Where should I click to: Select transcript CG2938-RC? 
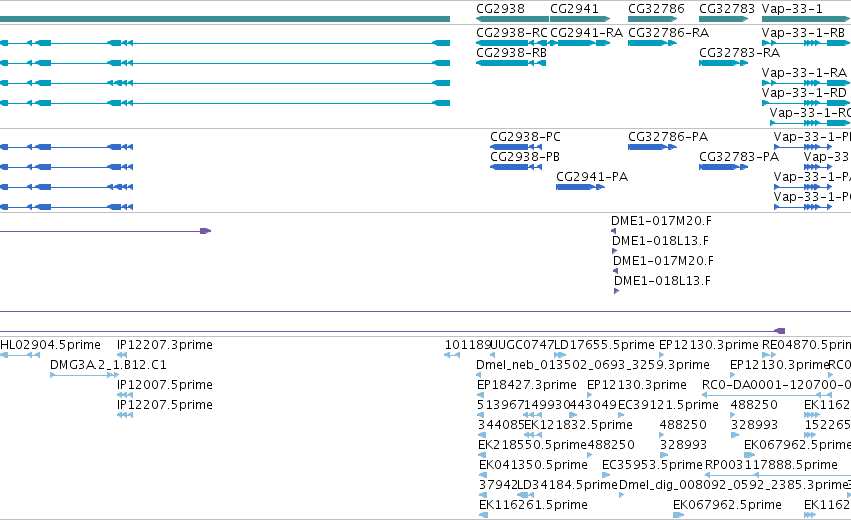click(512, 33)
